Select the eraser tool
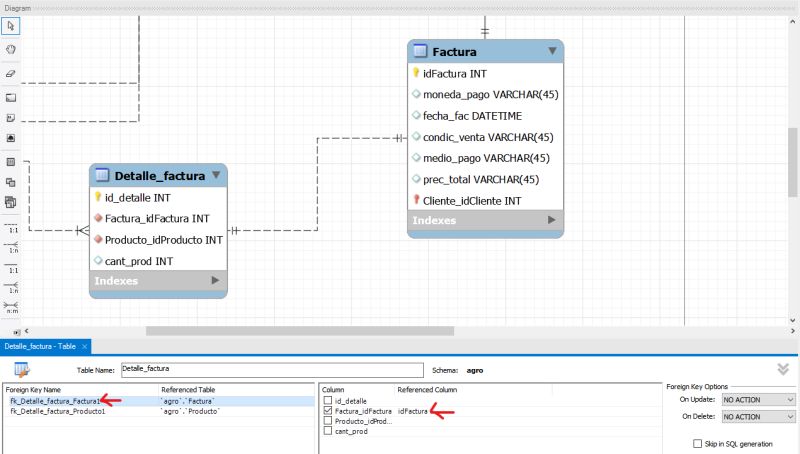Viewport: 800px width, 454px height. point(11,73)
